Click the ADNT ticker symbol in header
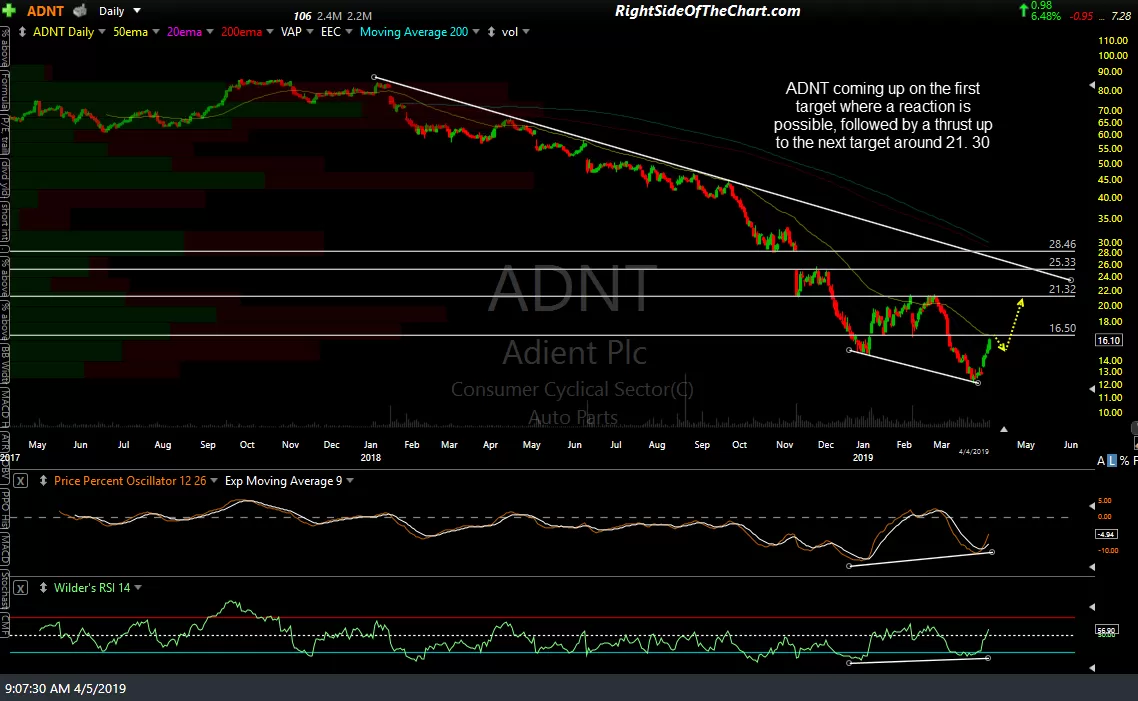The width and height of the screenshot is (1138, 701). pyautogui.click(x=45, y=11)
